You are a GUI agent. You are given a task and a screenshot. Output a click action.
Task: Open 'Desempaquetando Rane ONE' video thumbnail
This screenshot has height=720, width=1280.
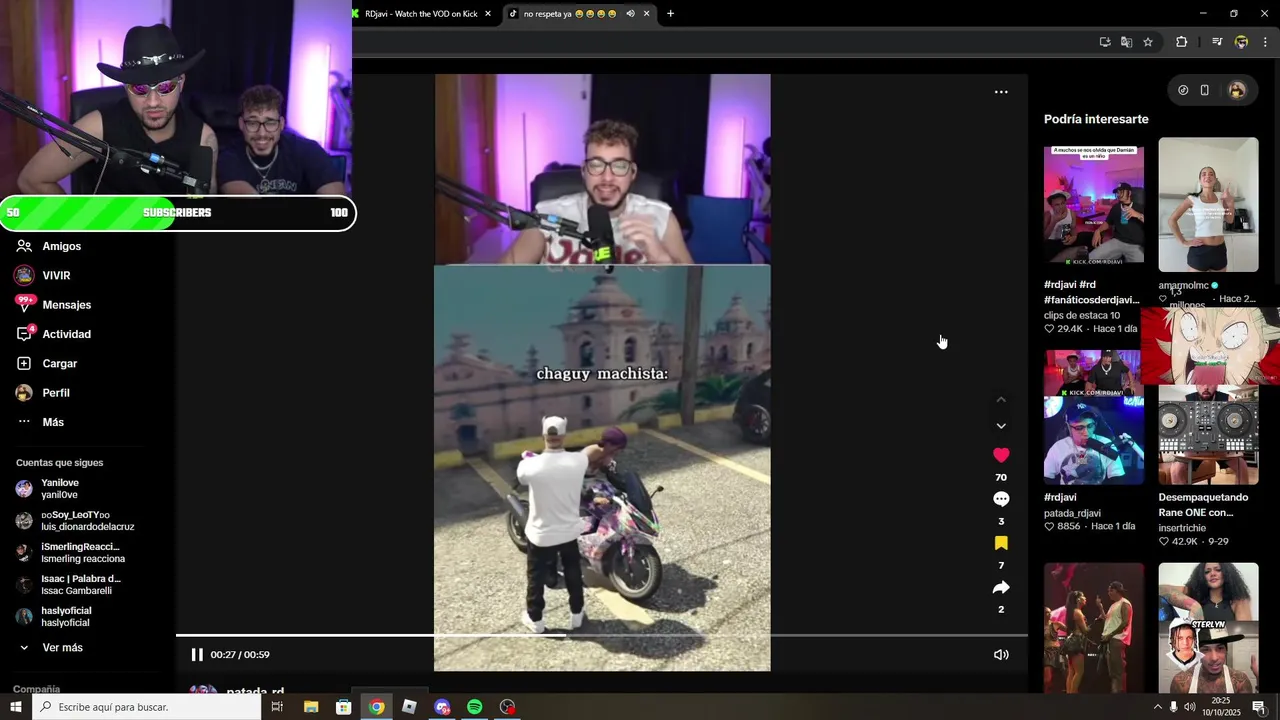(x=1208, y=435)
